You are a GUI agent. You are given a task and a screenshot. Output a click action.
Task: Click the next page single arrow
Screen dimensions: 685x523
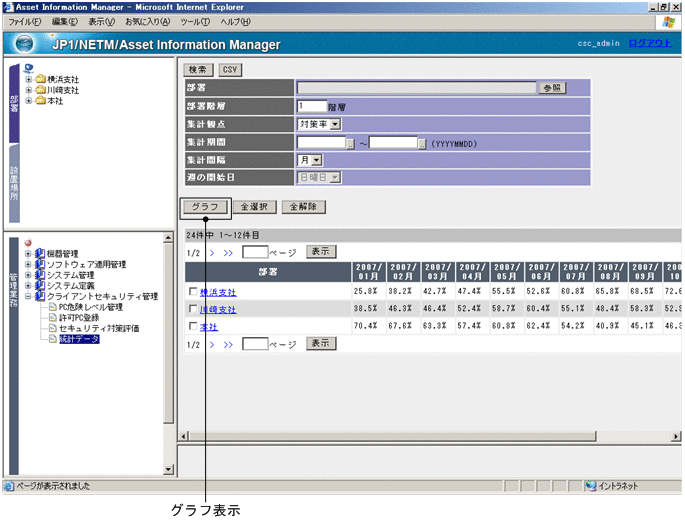pyautogui.click(x=213, y=253)
